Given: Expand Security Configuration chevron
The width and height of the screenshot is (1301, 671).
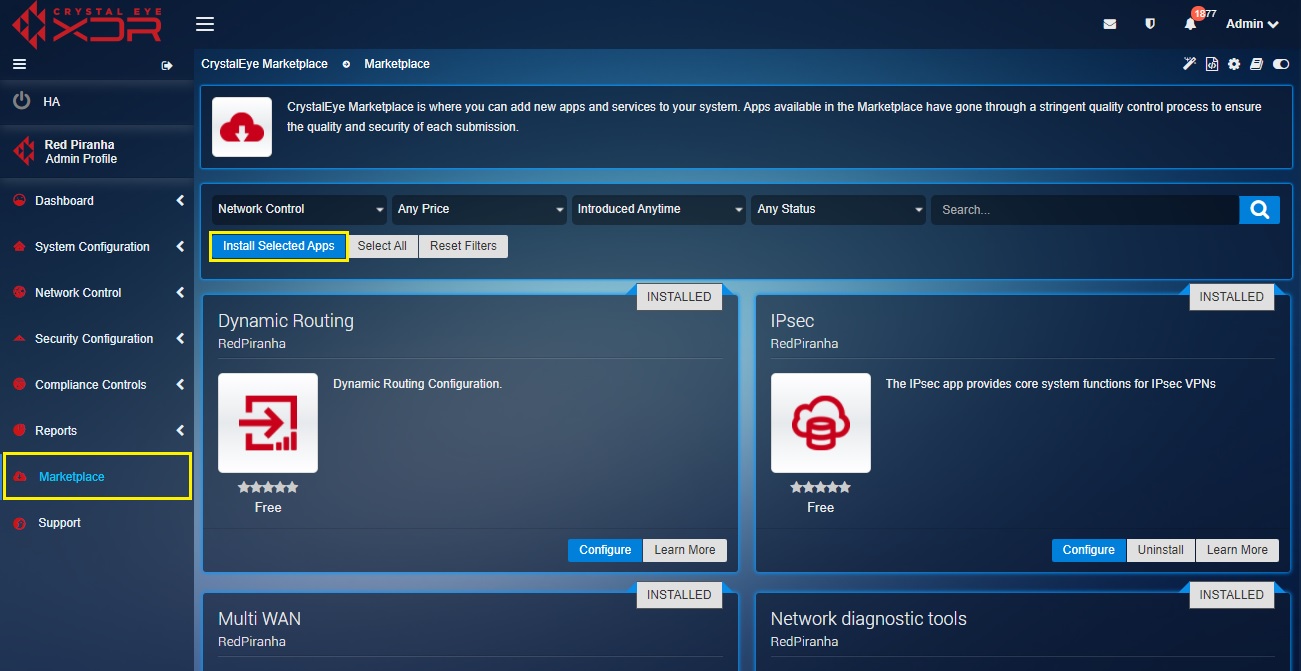Looking at the screenshot, I should click(x=180, y=339).
